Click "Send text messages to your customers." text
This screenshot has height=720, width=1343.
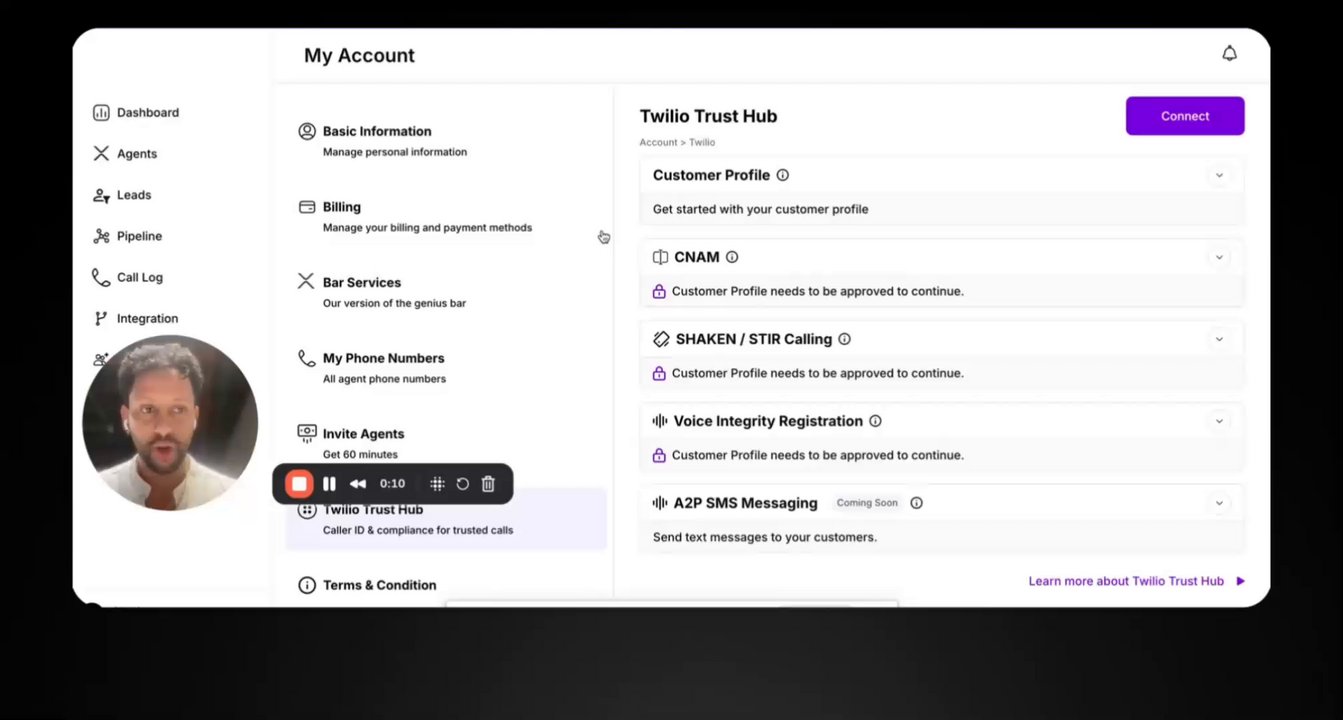tap(765, 537)
